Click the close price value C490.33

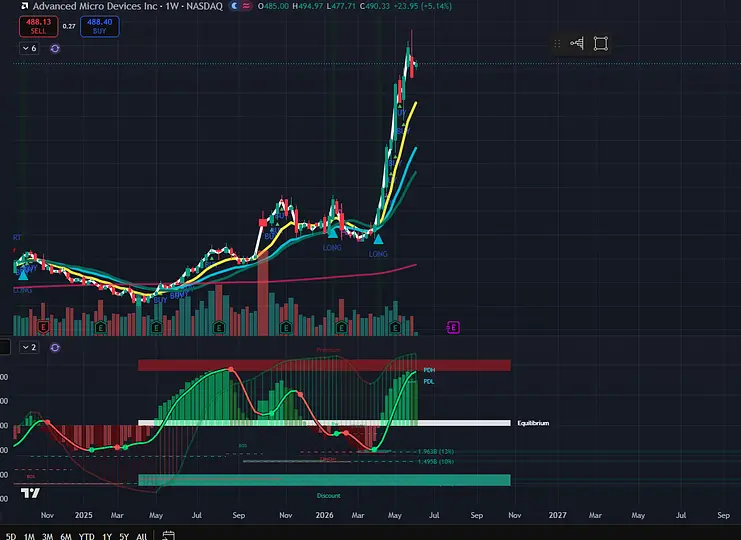[375, 6]
